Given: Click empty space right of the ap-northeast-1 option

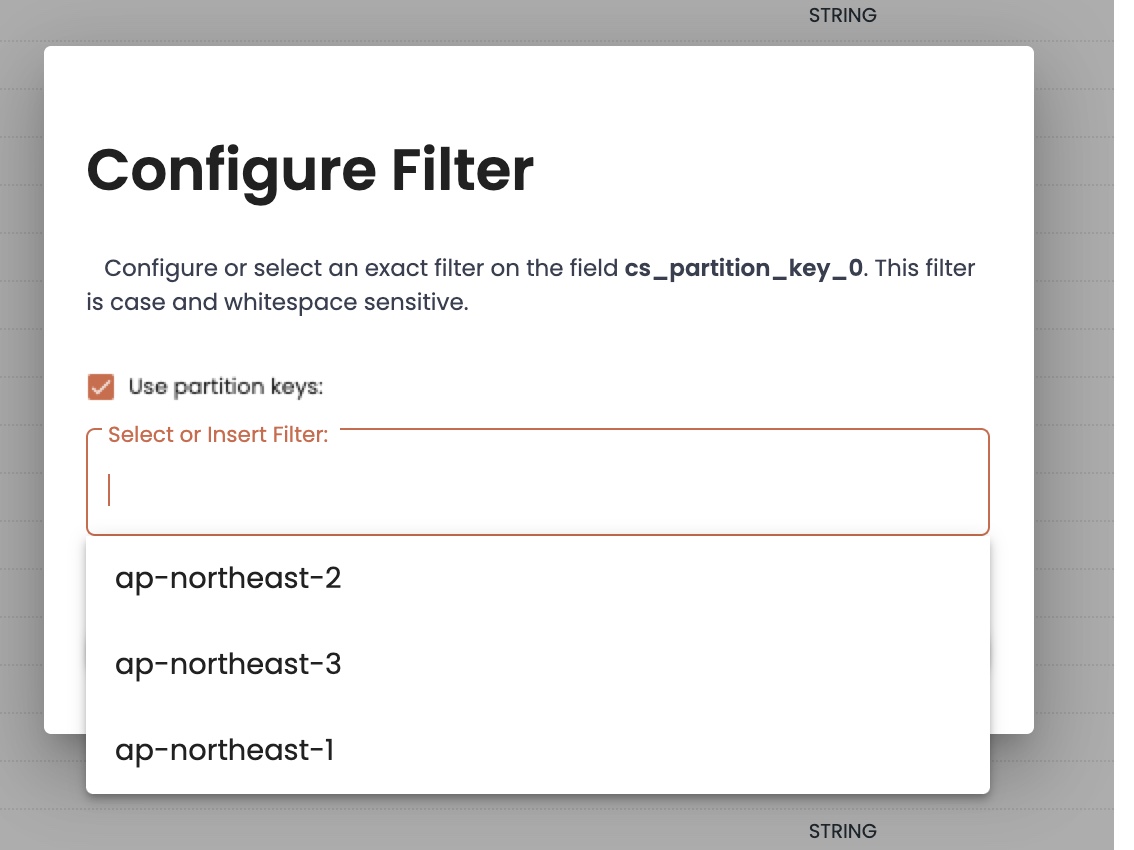Looking at the screenshot, I should [700, 750].
